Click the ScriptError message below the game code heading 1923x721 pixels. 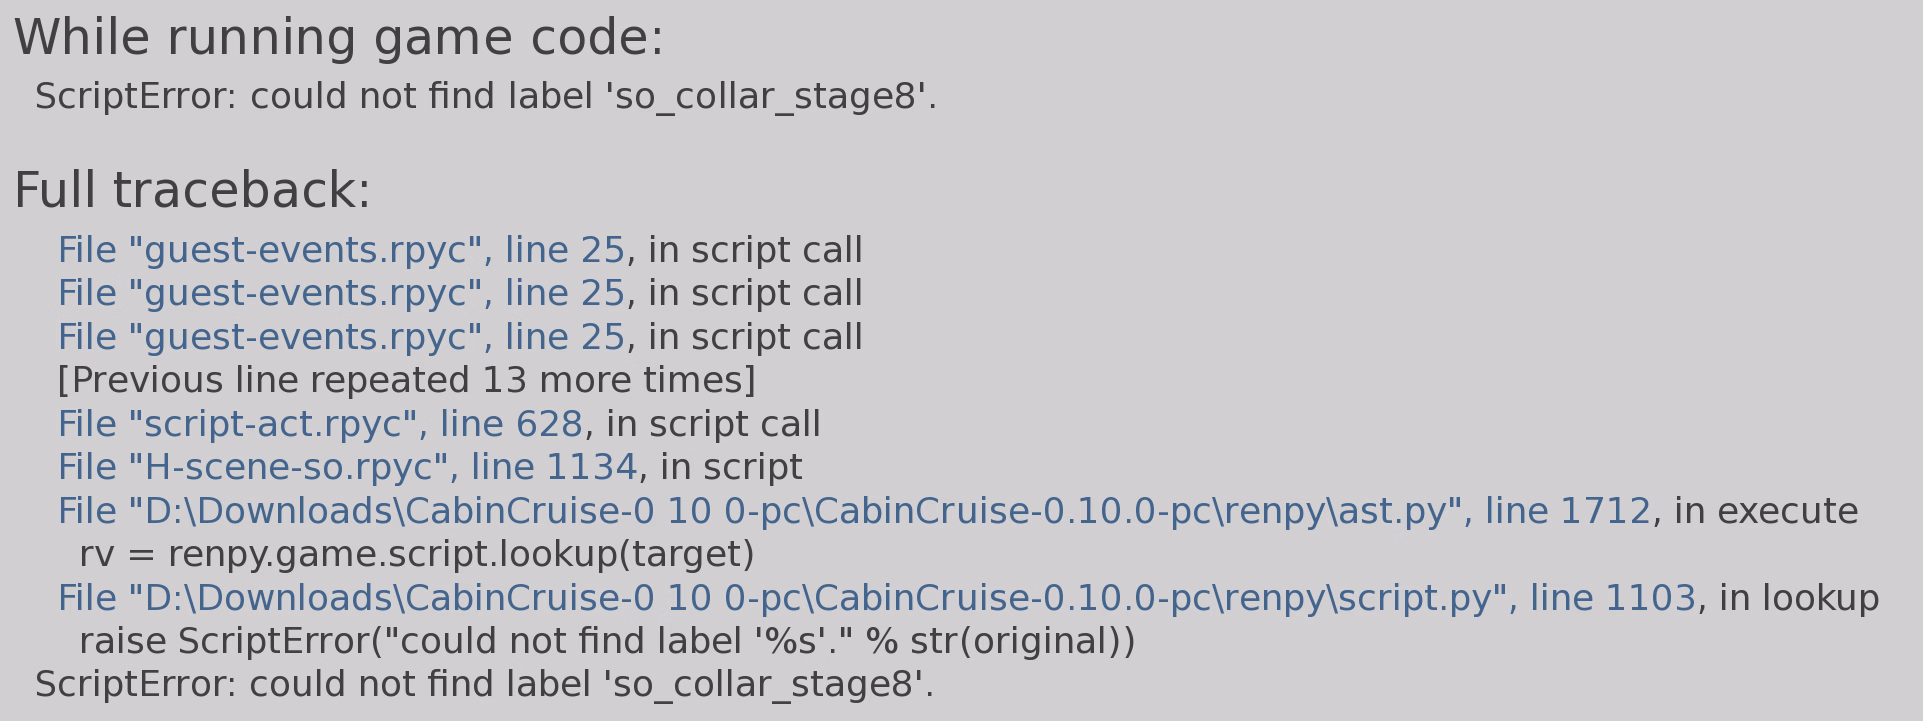click(486, 97)
